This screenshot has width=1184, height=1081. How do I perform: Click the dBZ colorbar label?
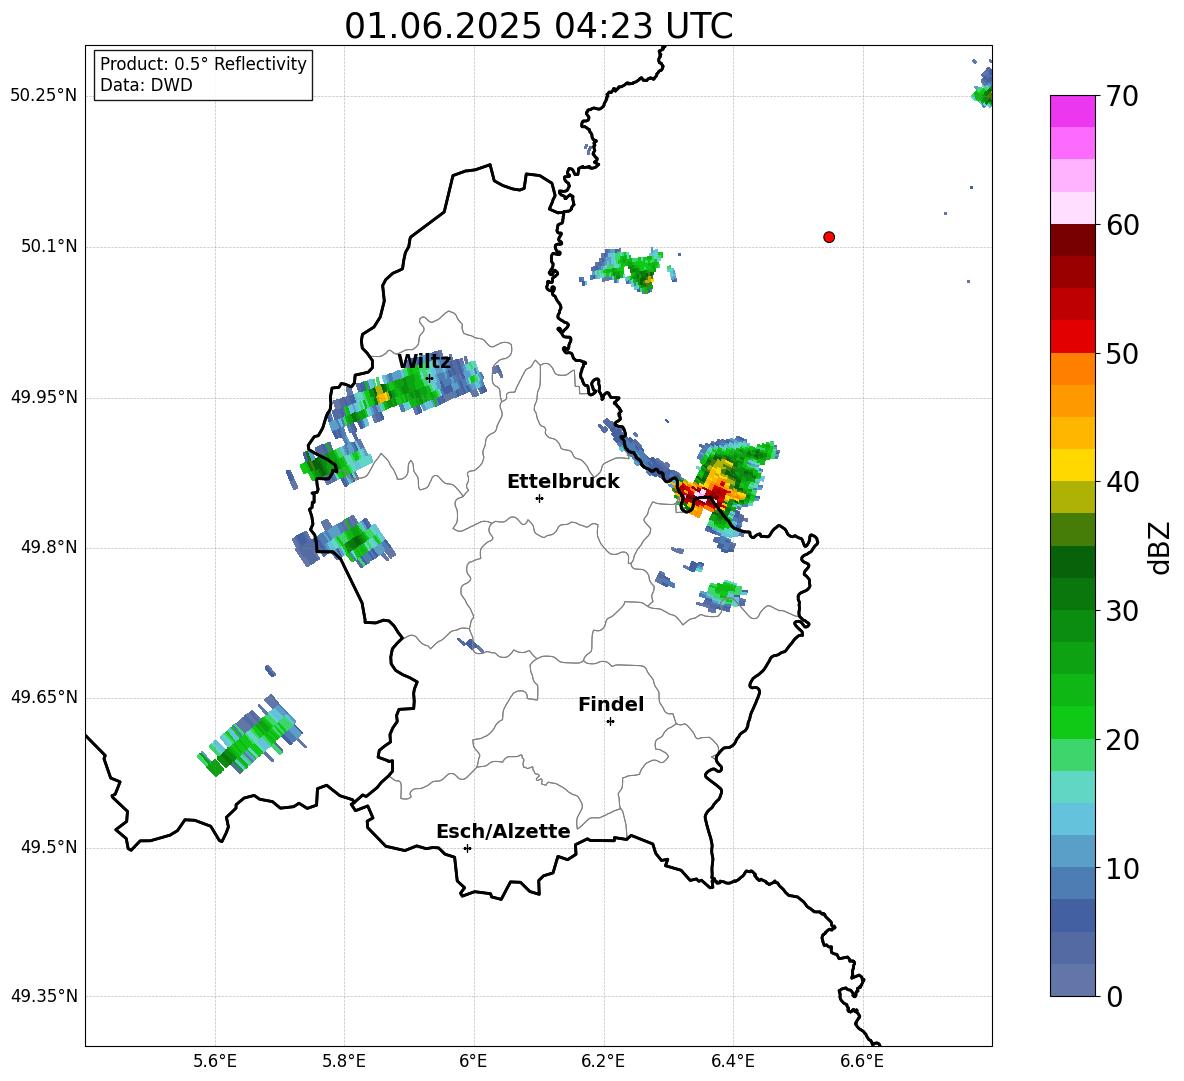[1159, 547]
